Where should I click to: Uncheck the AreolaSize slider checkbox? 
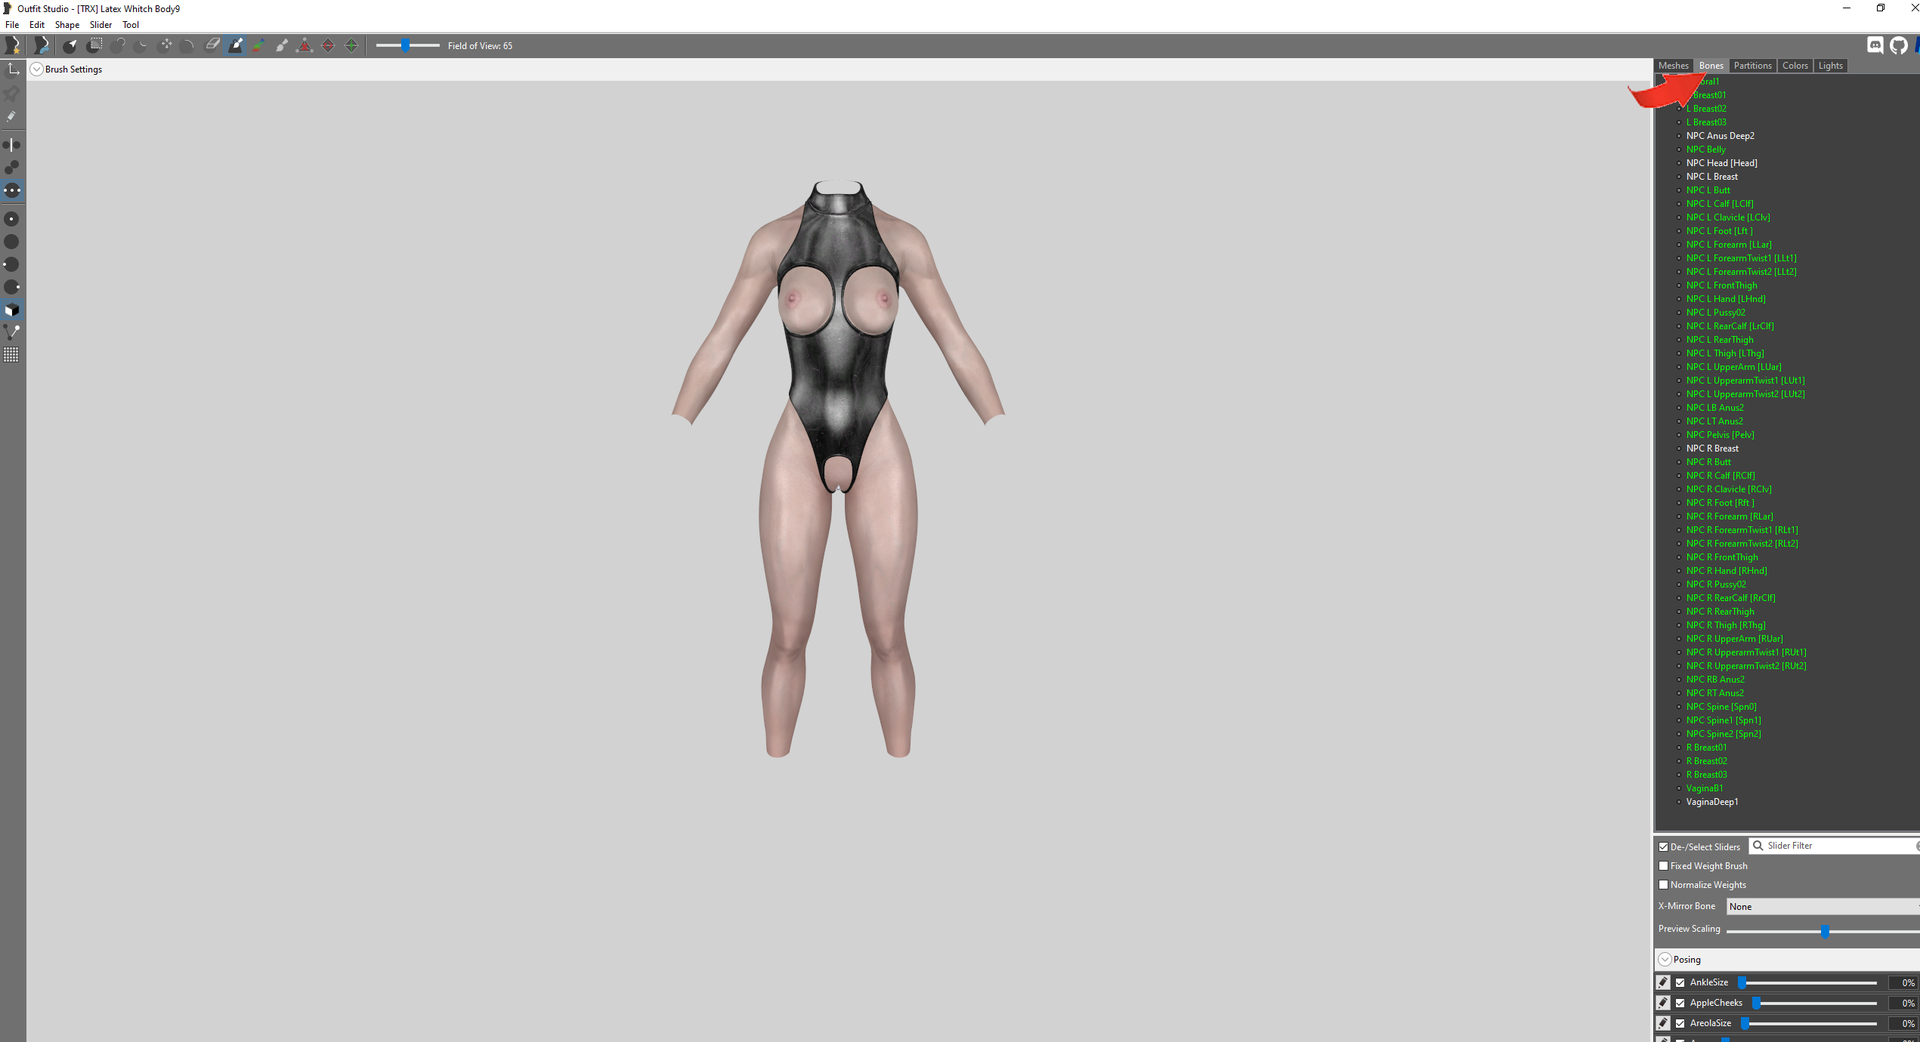pos(1680,1023)
